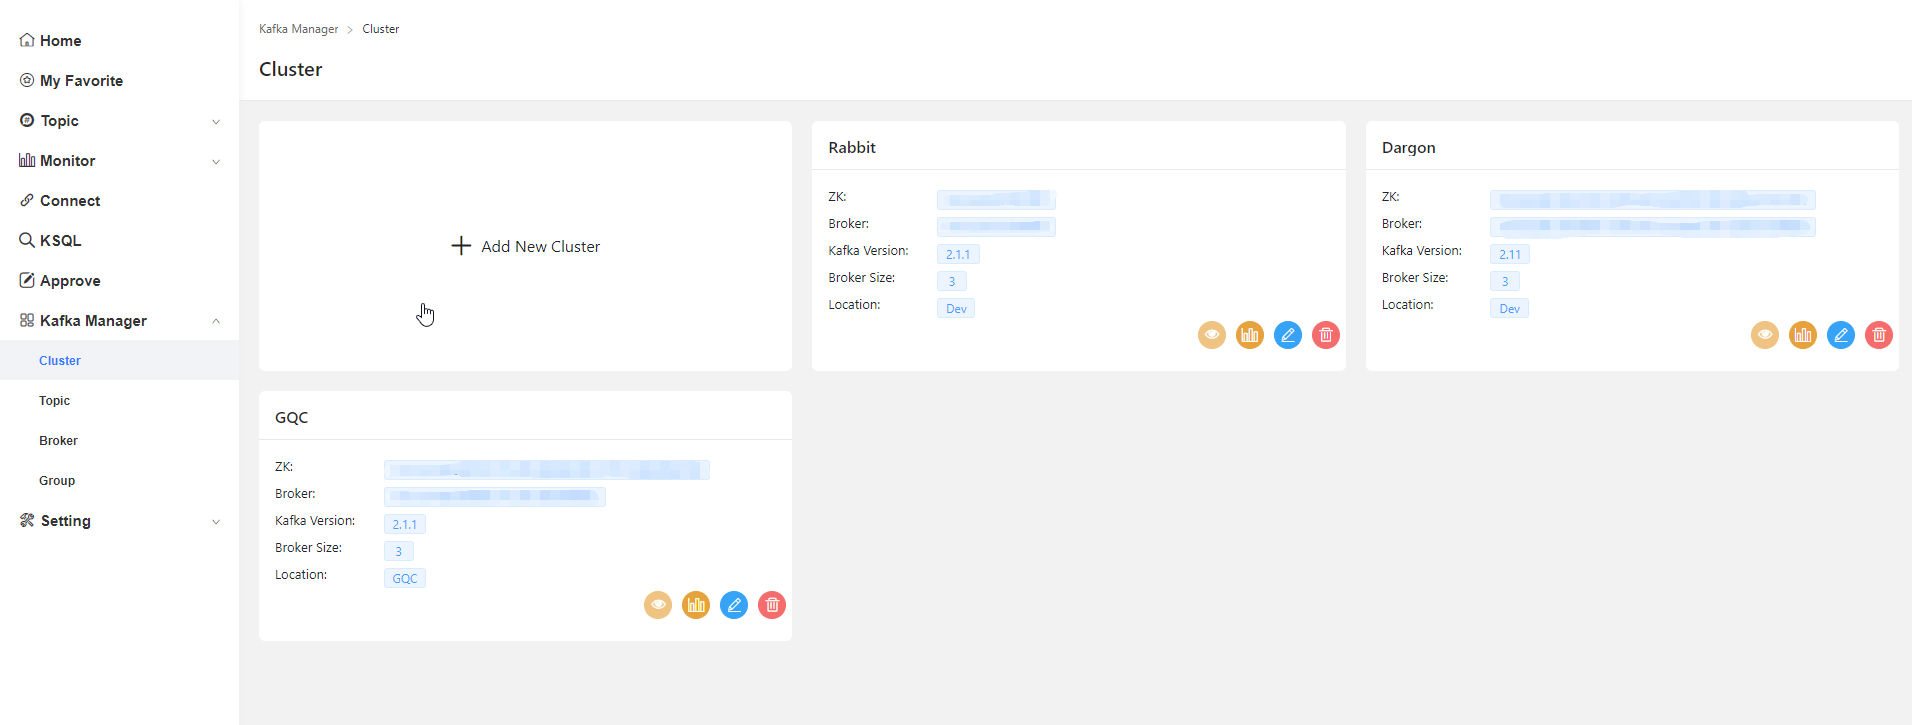This screenshot has height=725, width=1912.
Task: Open the Connect menu item
Action: [120, 200]
